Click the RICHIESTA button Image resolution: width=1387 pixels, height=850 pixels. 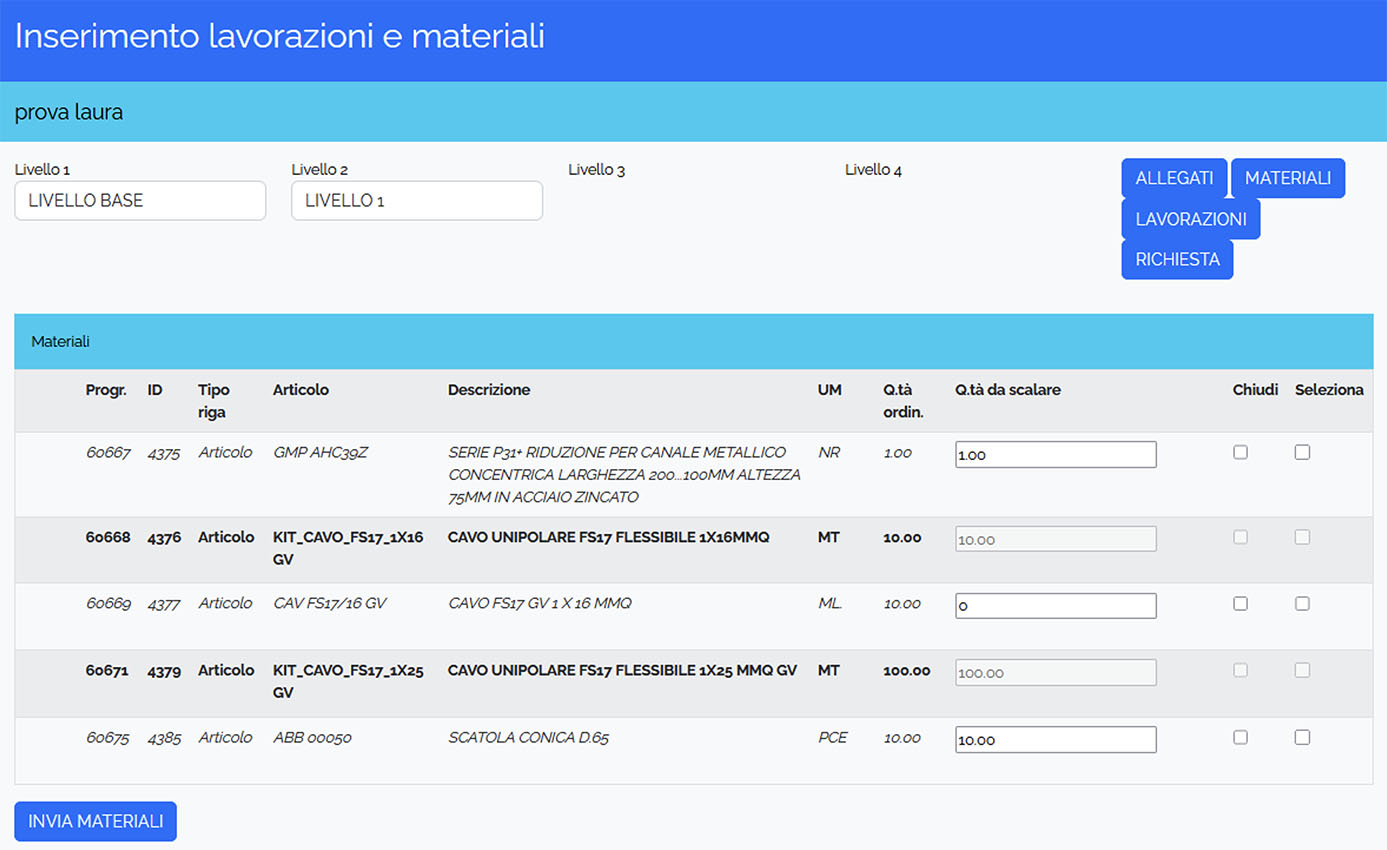[x=1177, y=259]
